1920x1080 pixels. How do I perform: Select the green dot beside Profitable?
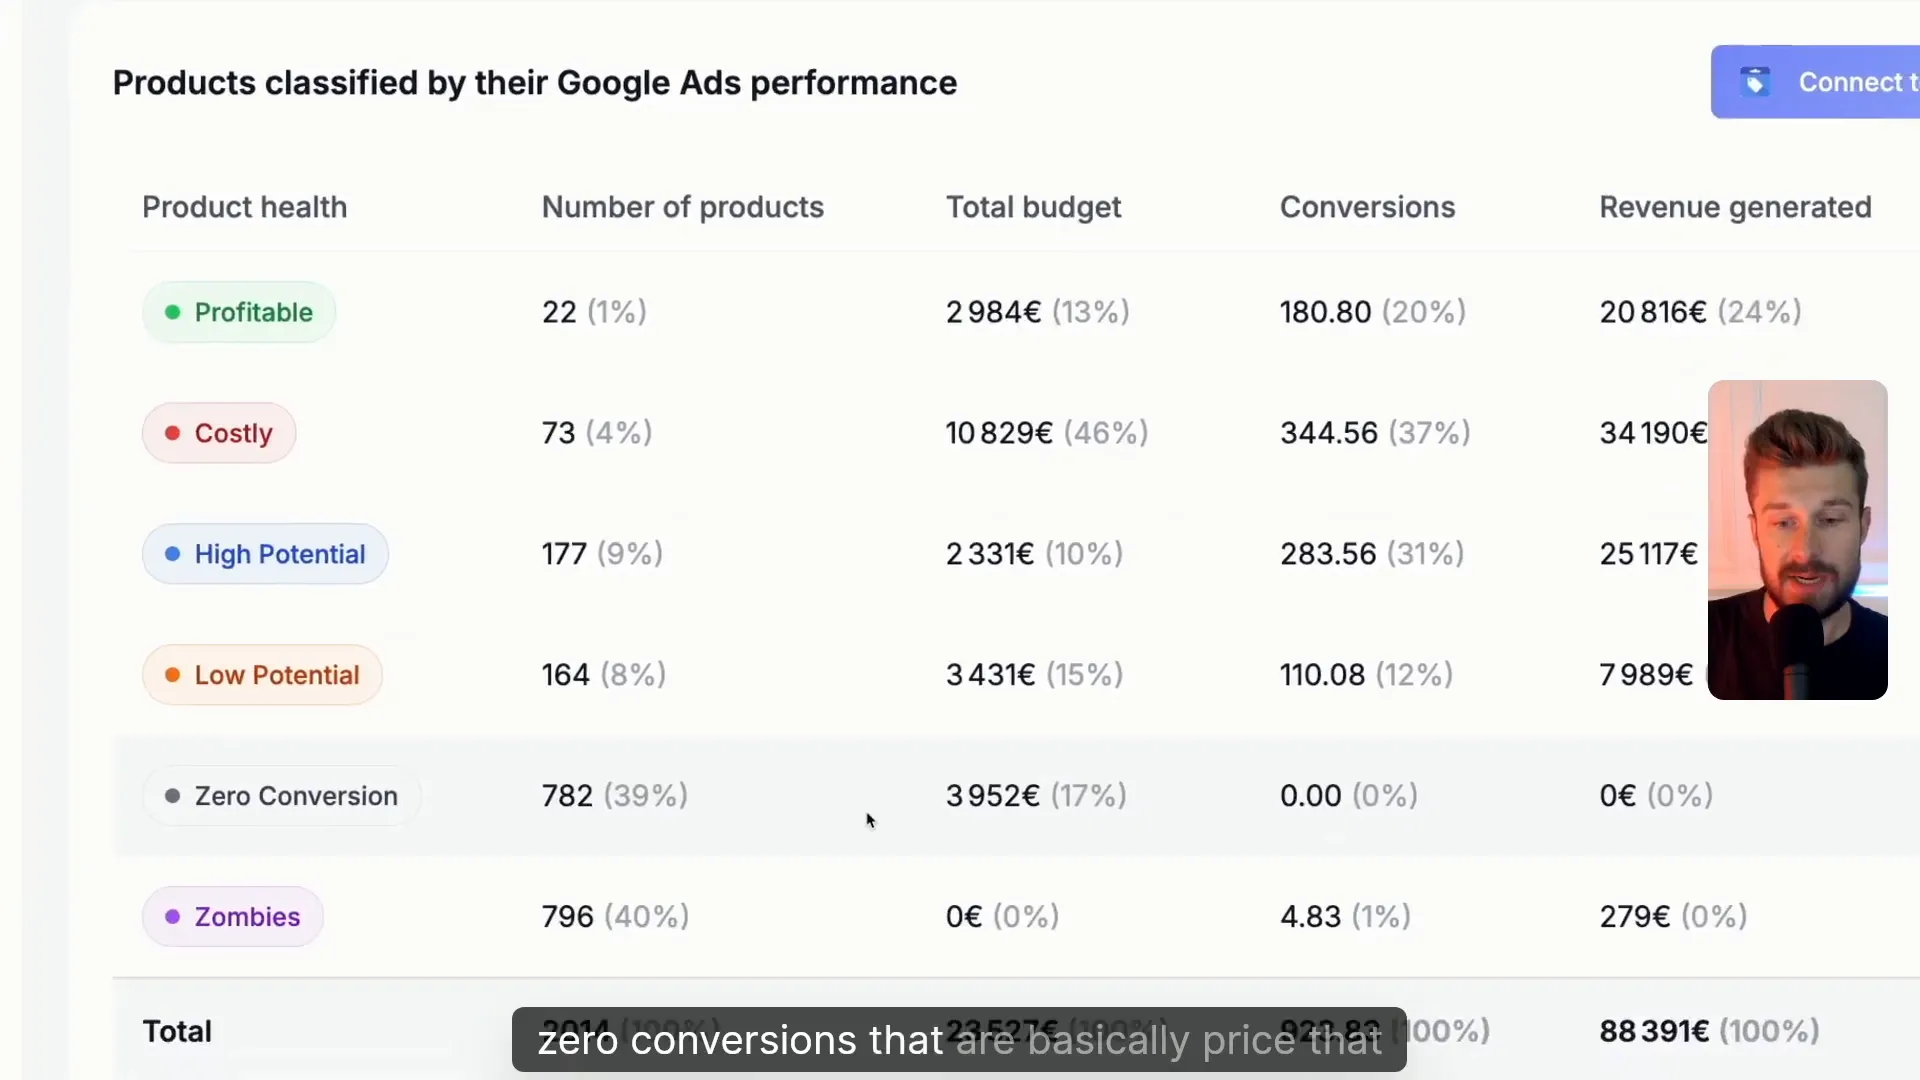pos(173,312)
